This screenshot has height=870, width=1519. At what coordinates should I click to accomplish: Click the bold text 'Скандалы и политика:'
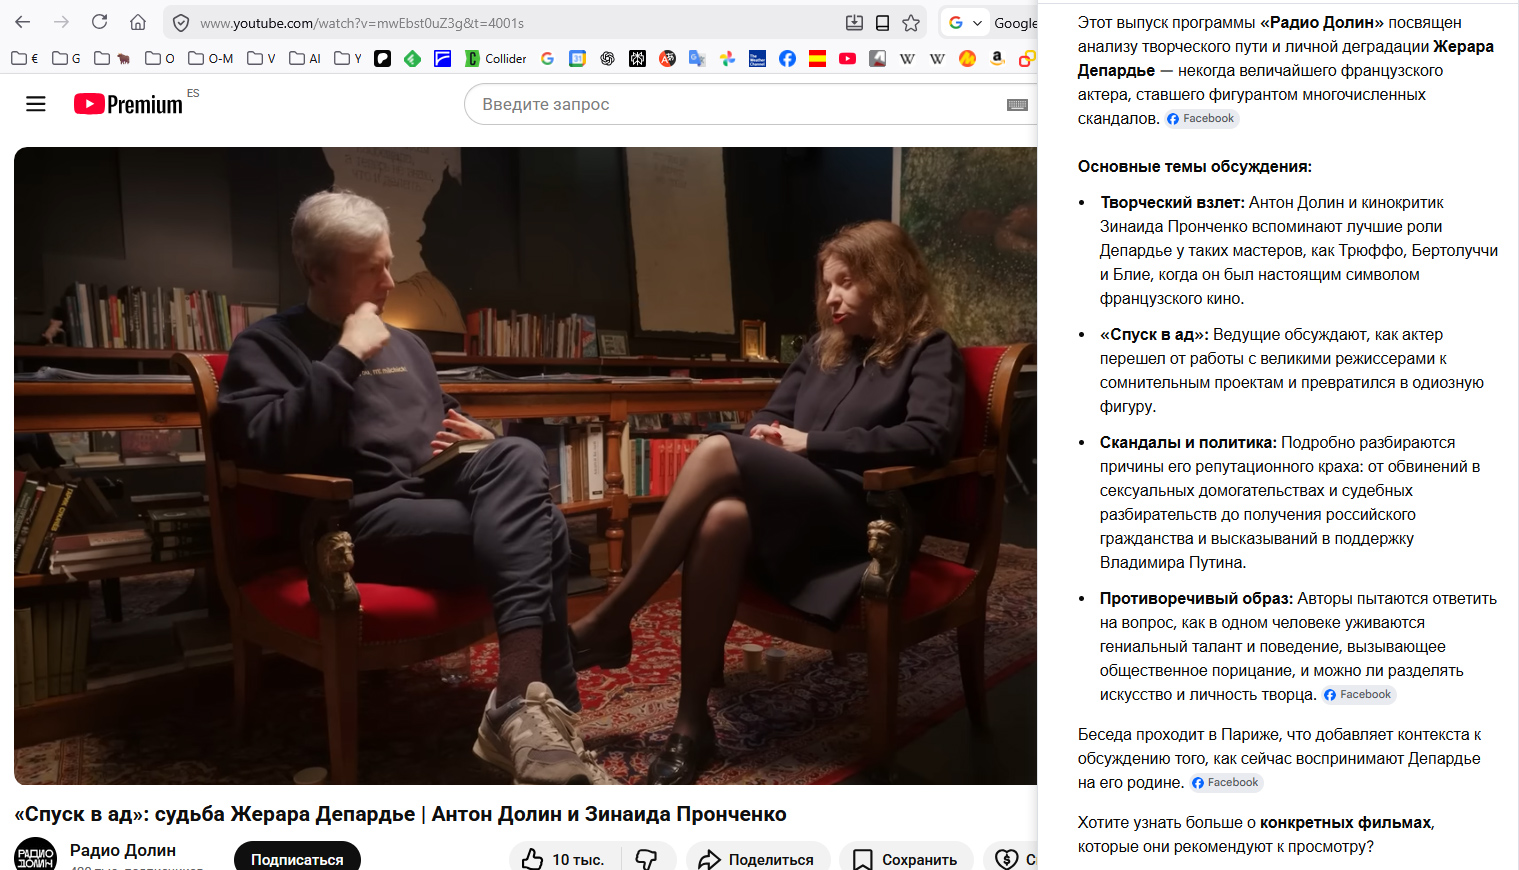click(x=1188, y=442)
